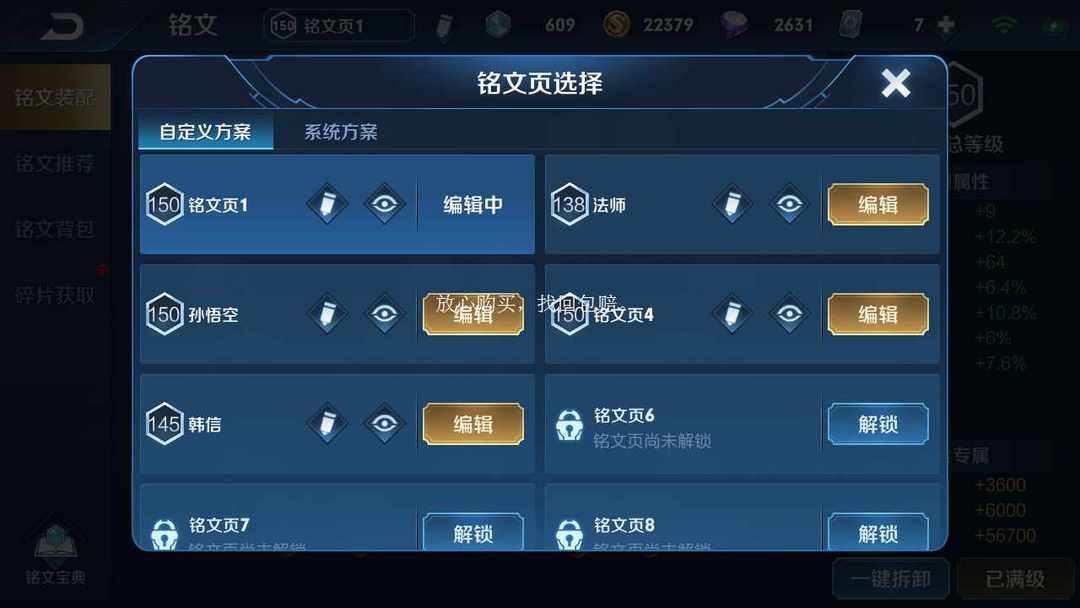The height and width of the screenshot is (608, 1080).
Task: Tap rename pencil icon for 法师 page
Action: point(732,205)
